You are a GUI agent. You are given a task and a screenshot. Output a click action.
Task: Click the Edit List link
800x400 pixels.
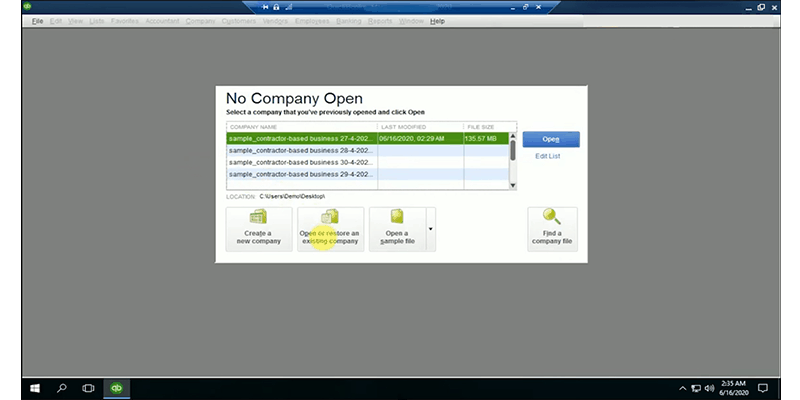[x=547, y=156]
